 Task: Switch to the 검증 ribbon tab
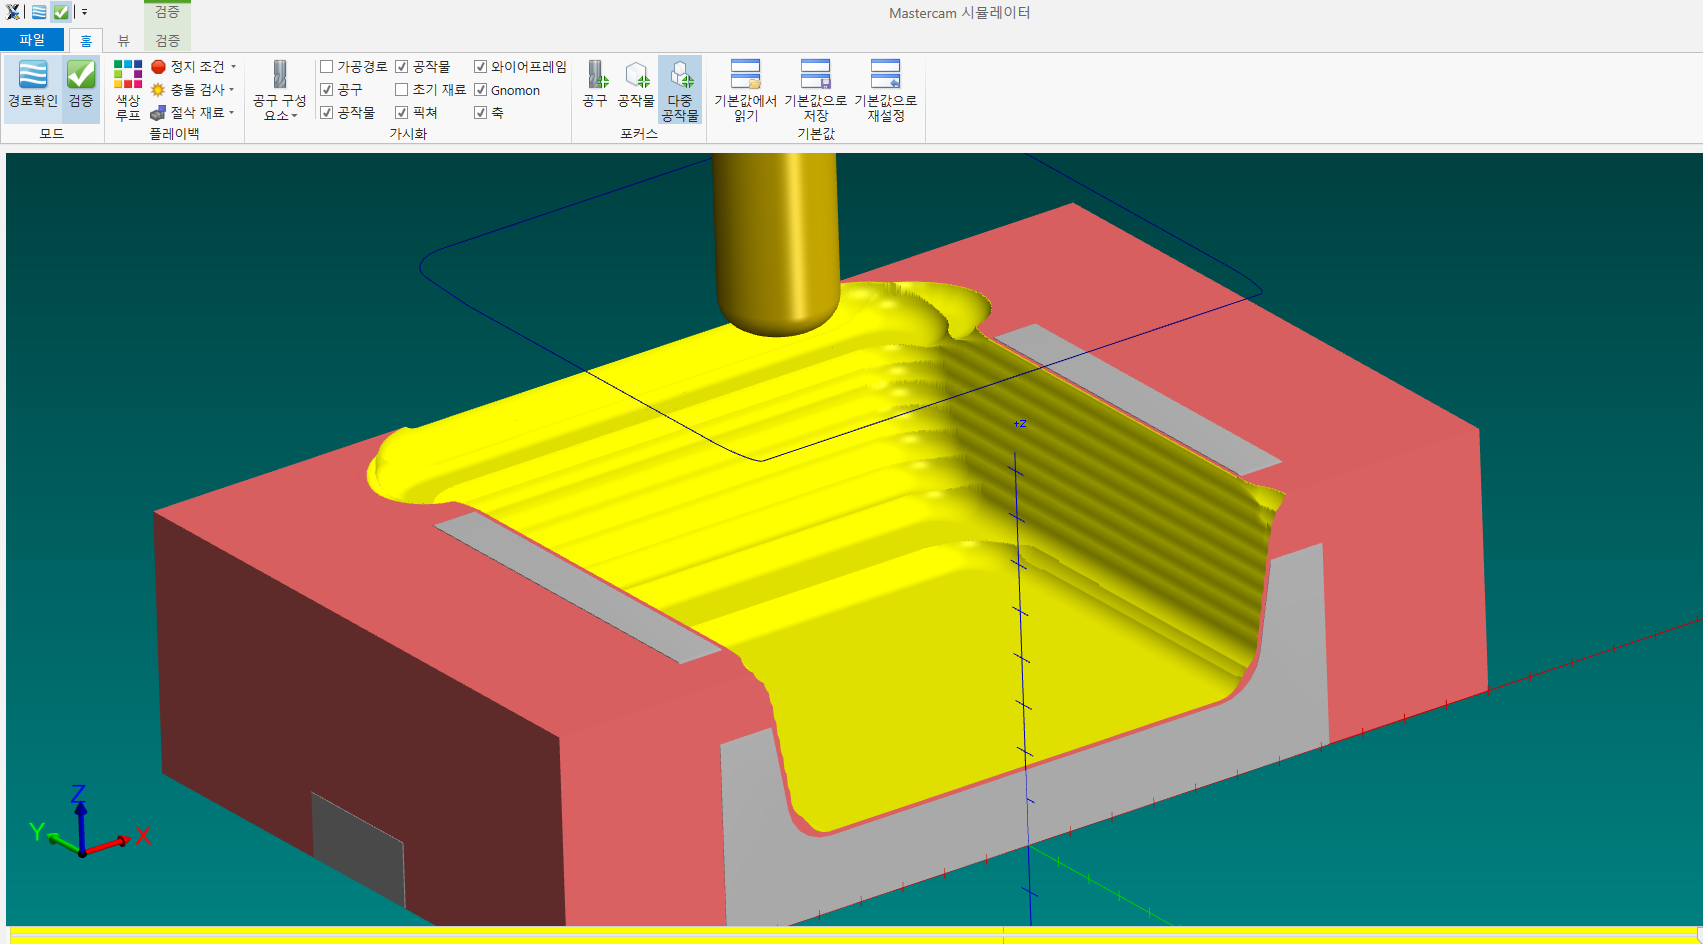click(x=167, y=40)
